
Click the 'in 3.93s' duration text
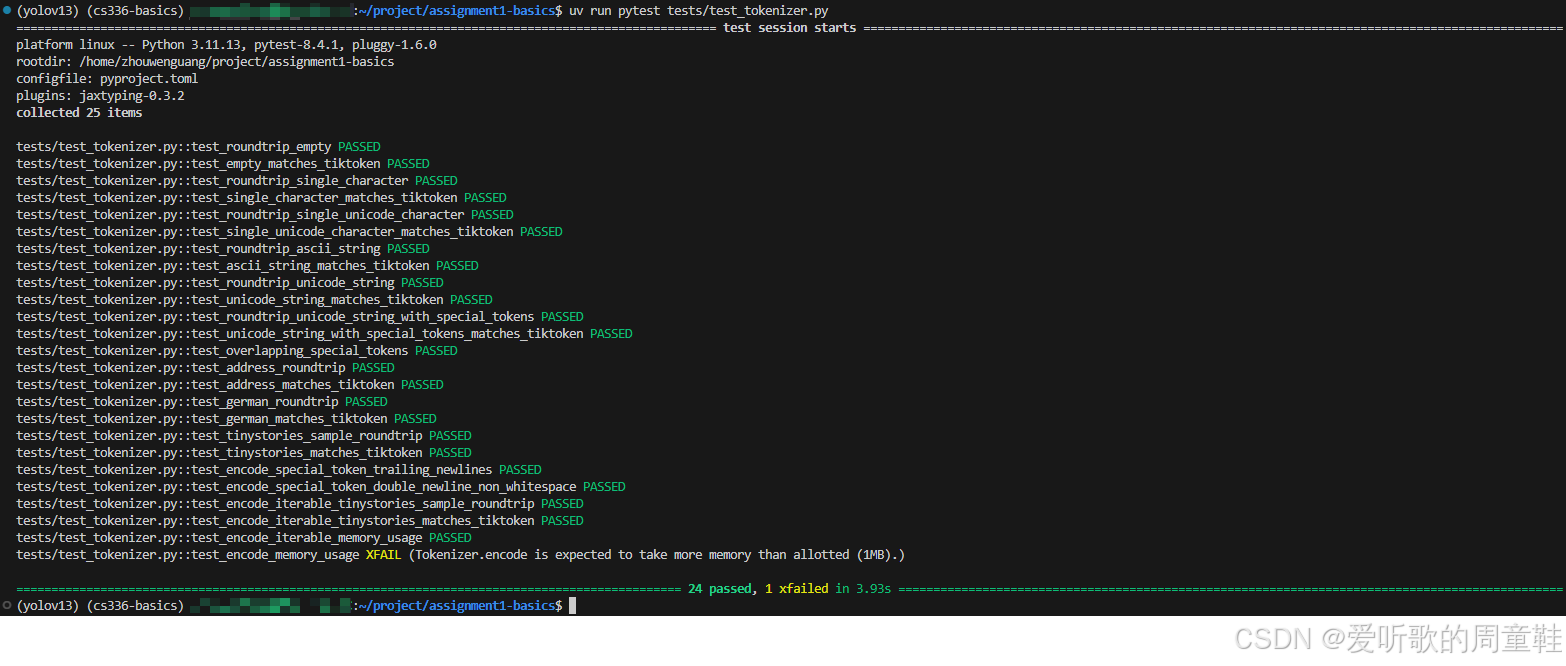tap(864, 589)
